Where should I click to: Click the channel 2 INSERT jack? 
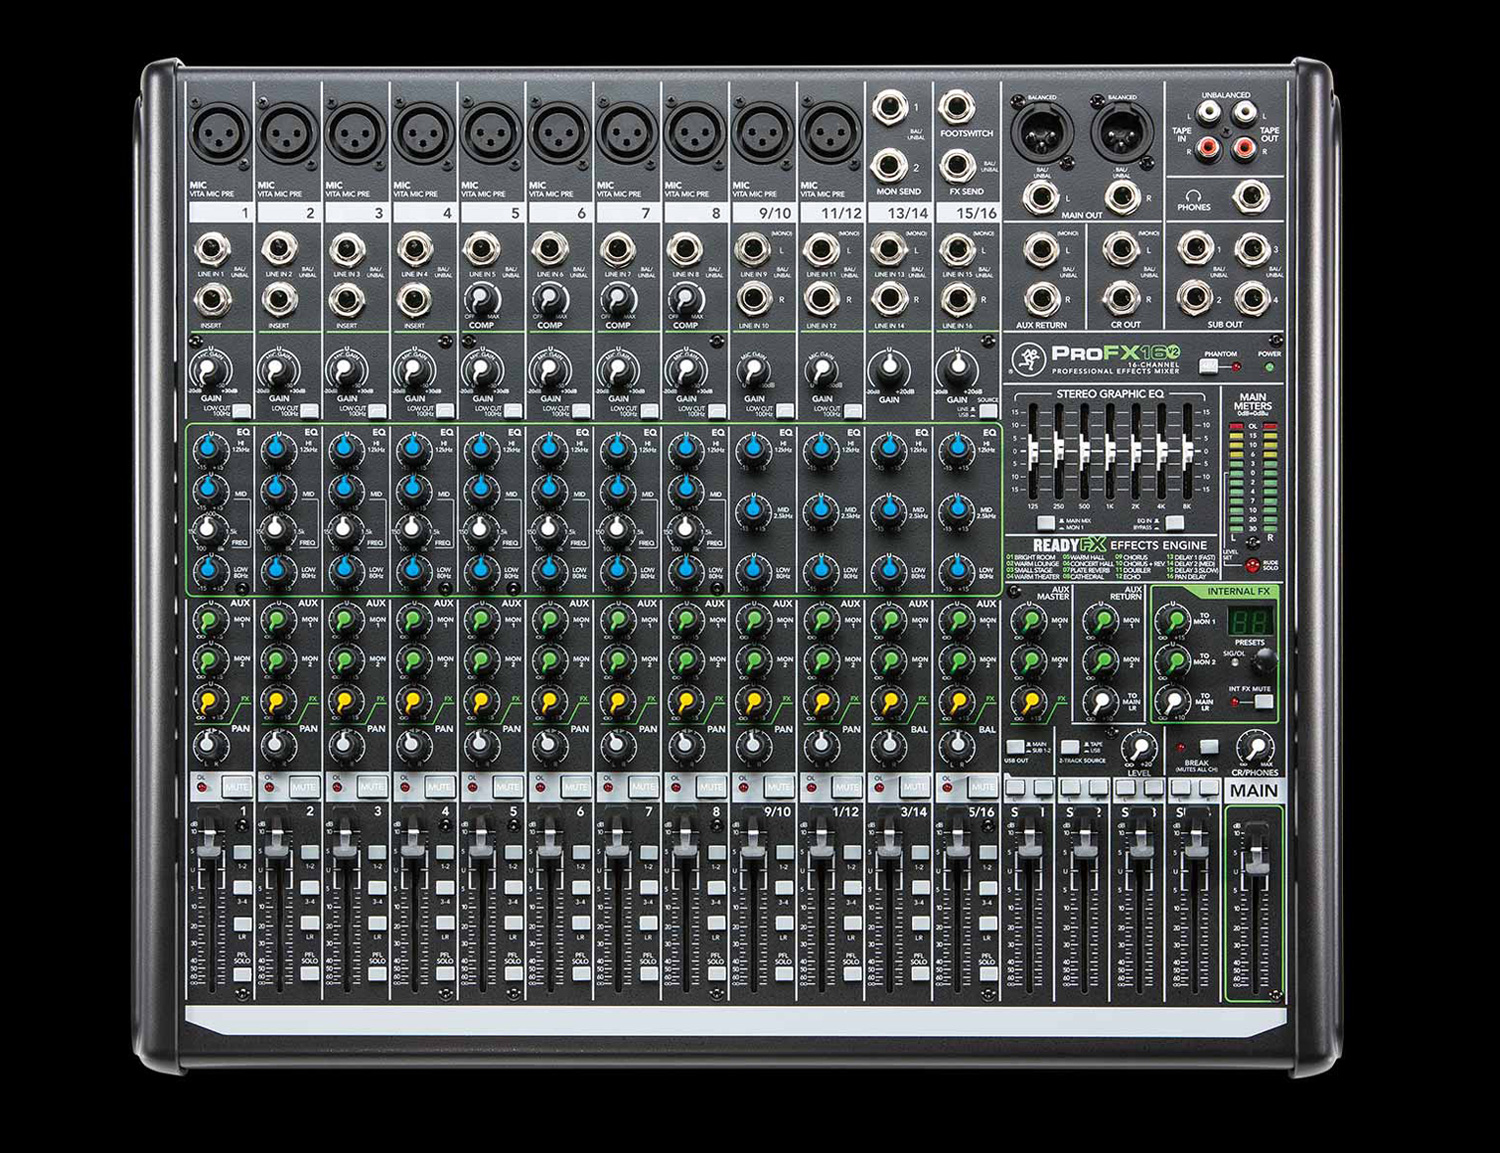point(278,299)
